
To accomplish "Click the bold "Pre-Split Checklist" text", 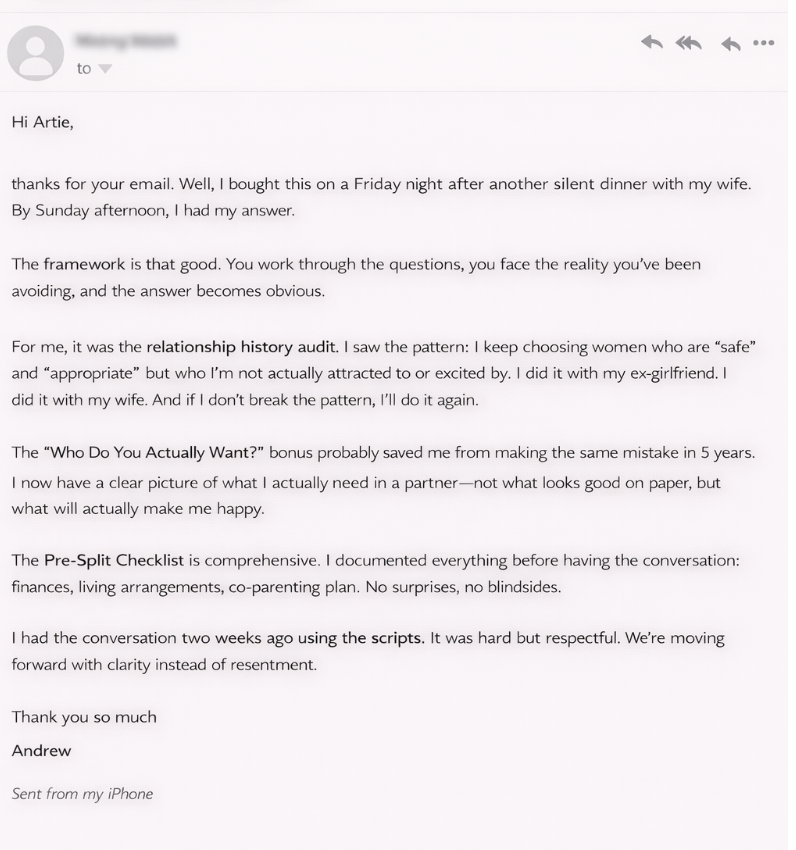I will pyautogui.click(x=114, y=560).
